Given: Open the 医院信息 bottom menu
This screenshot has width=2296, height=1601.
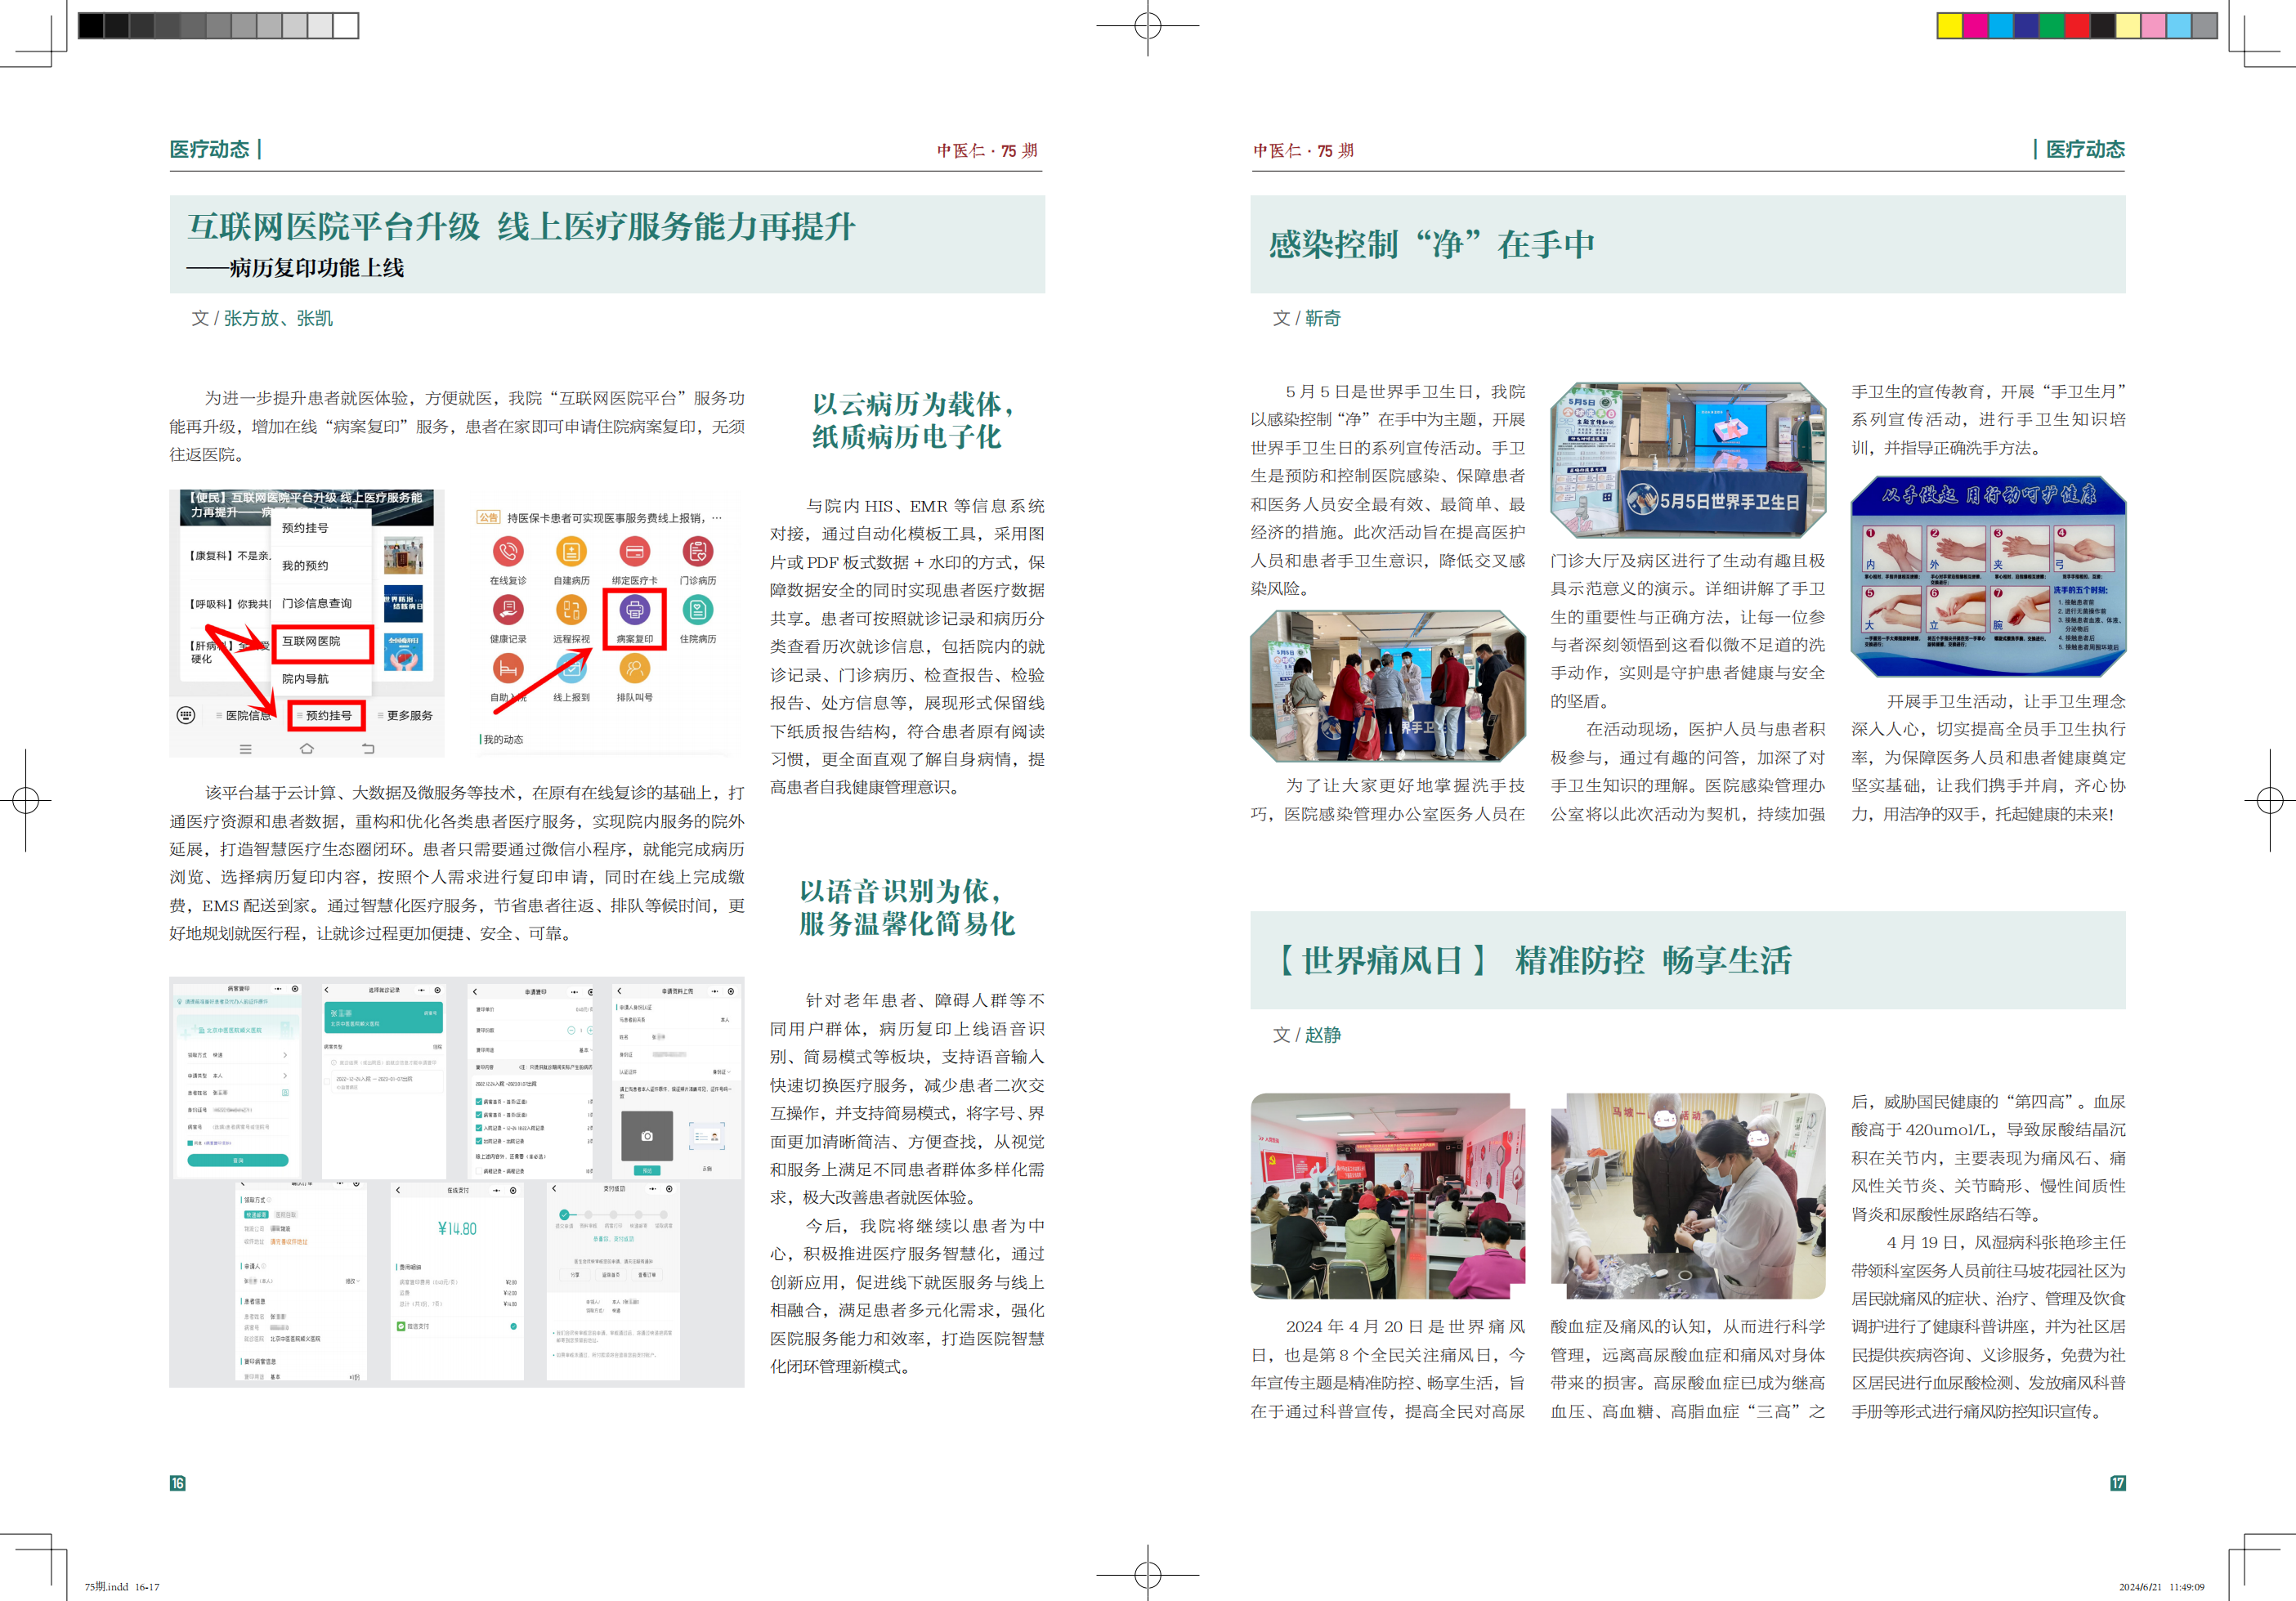Looking at the screenshot, I should 244,715.
